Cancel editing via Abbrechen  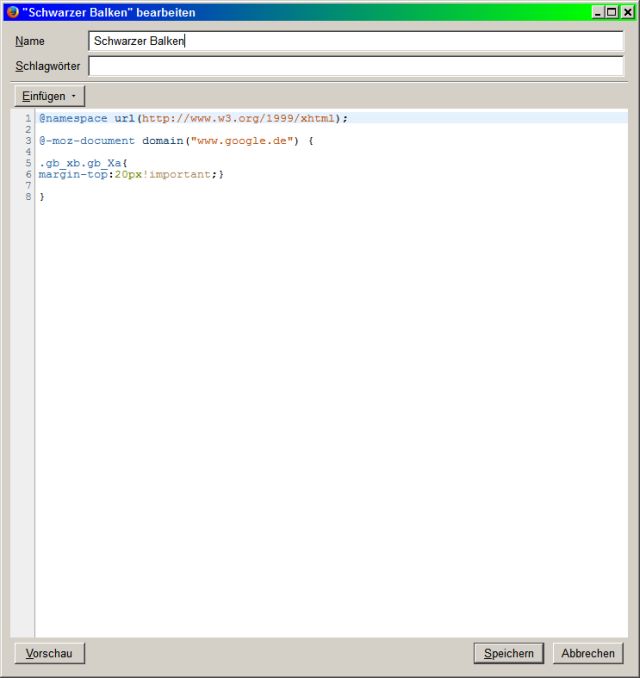point(588,653)
